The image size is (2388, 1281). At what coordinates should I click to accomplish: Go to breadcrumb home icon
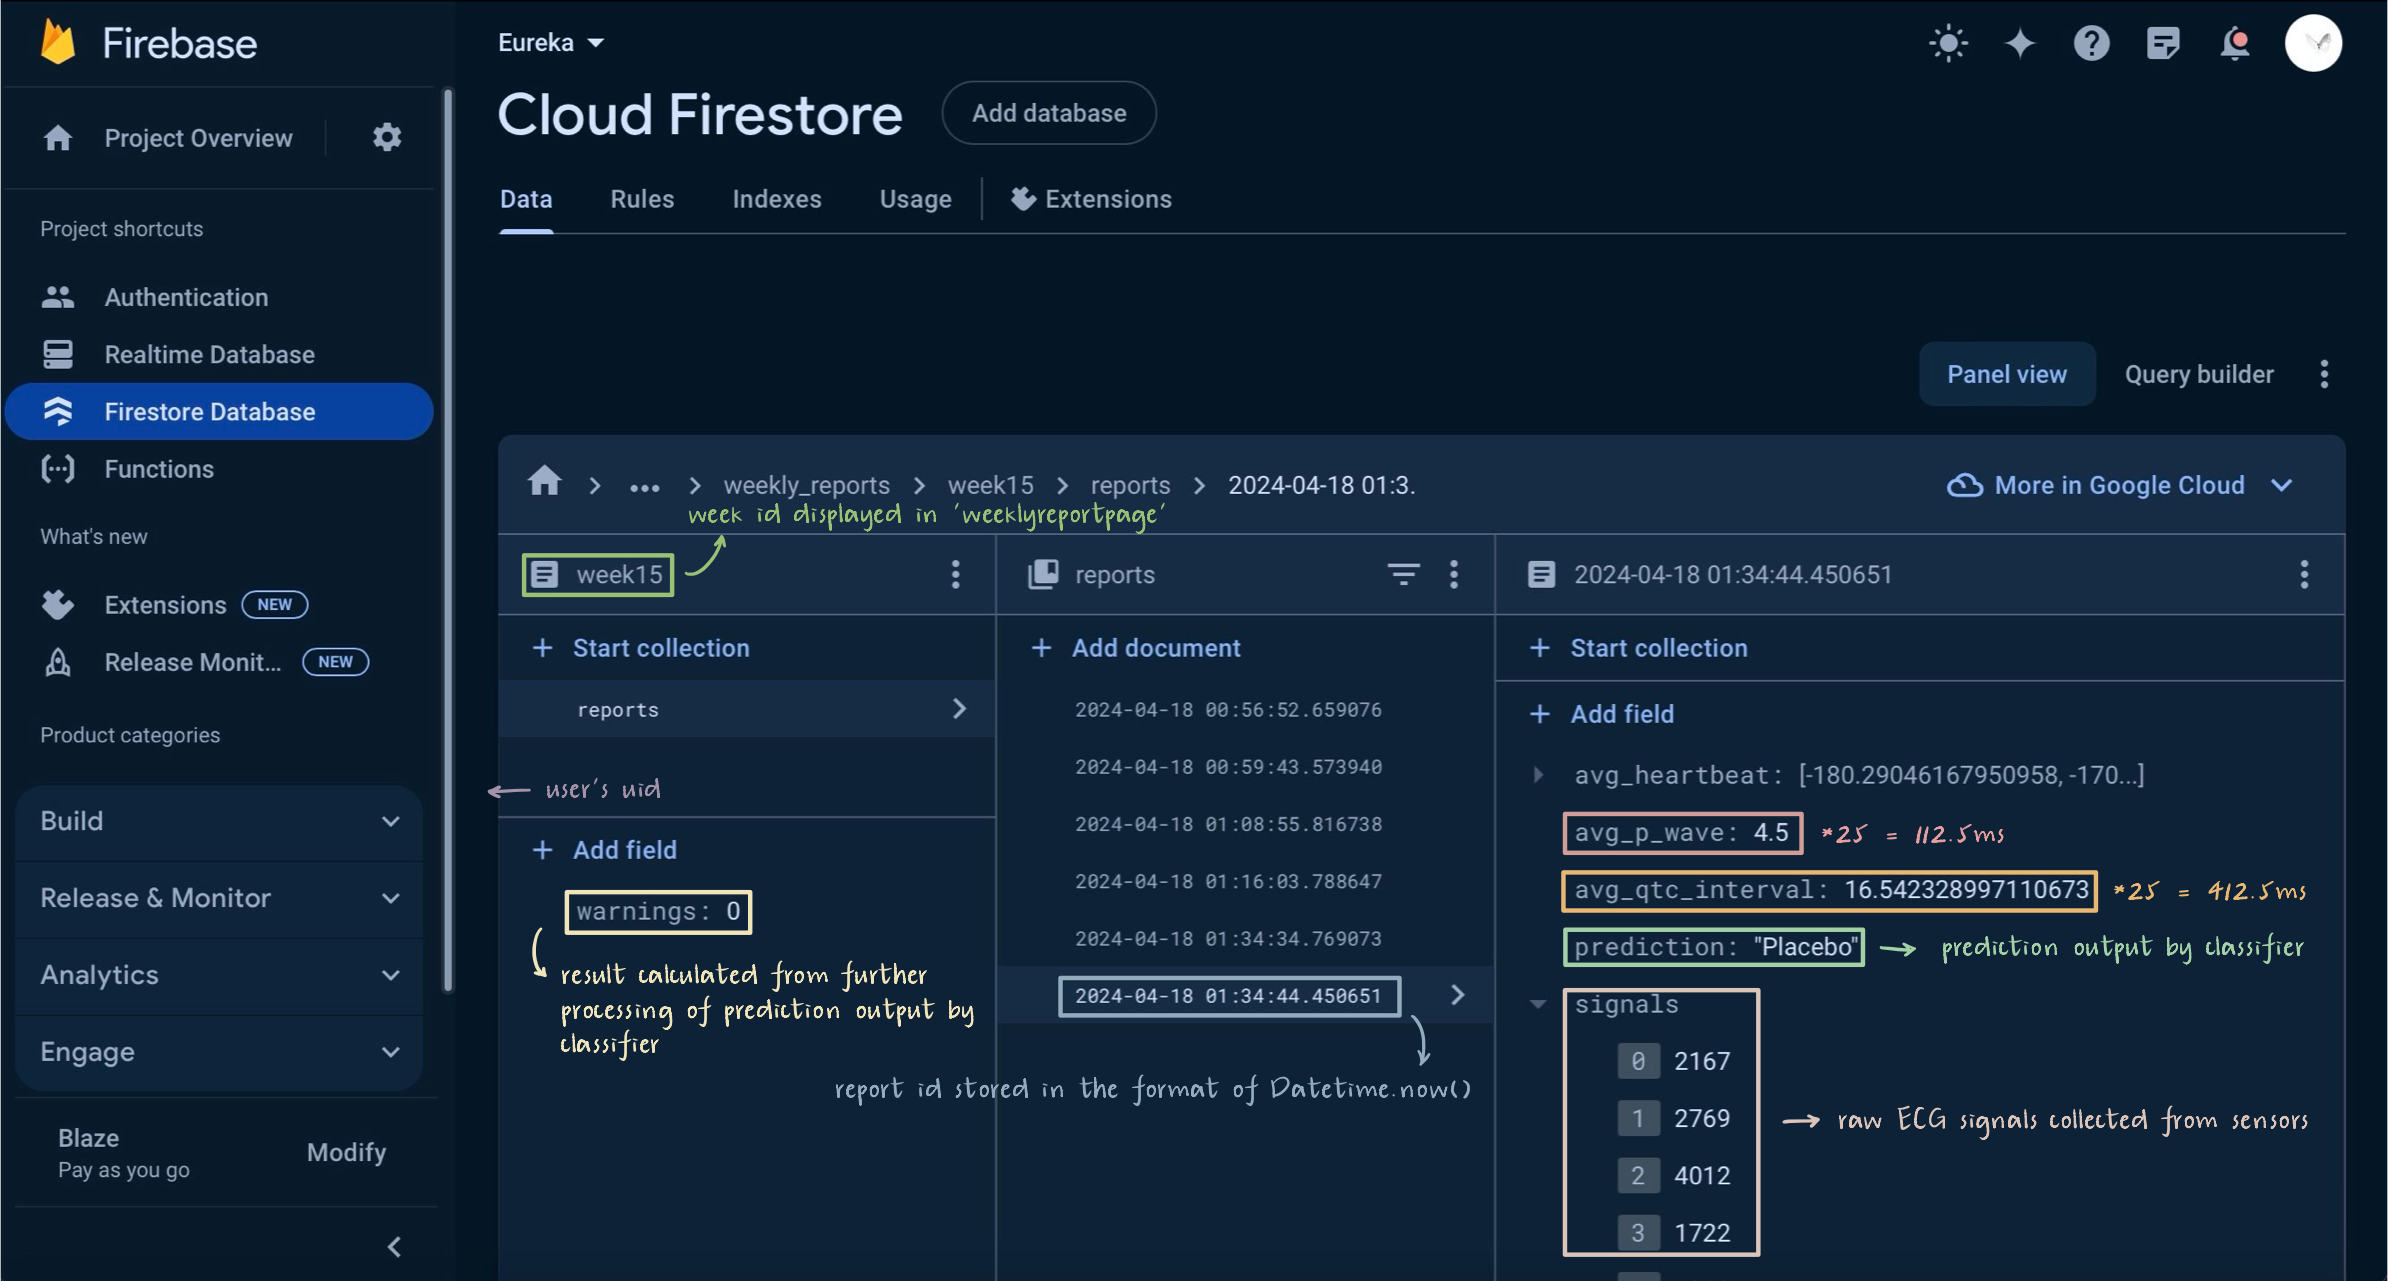click(x=544, y=484)
